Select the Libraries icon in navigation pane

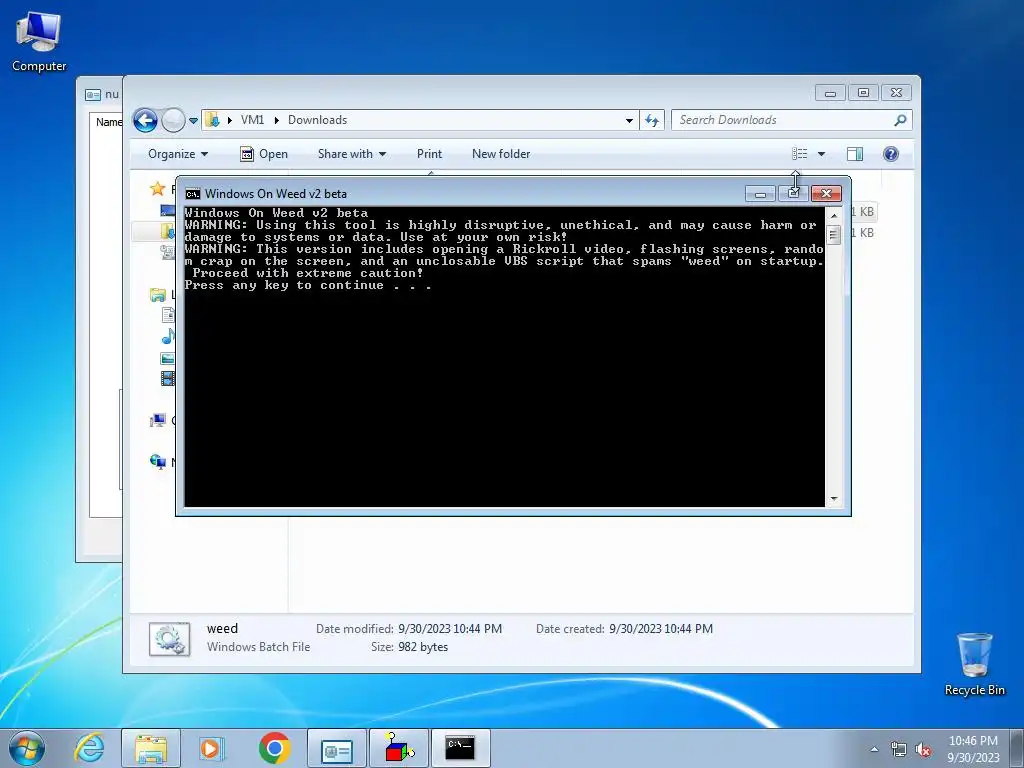(x=157, y=295)
